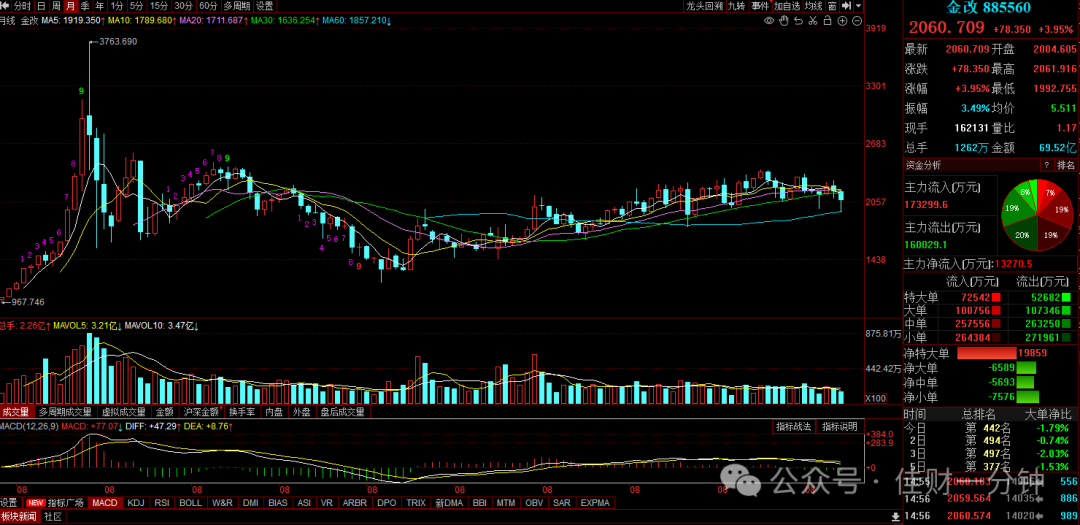
Task: Open the download arrow icon at bottom right
Action: click(x=895, y=515)
